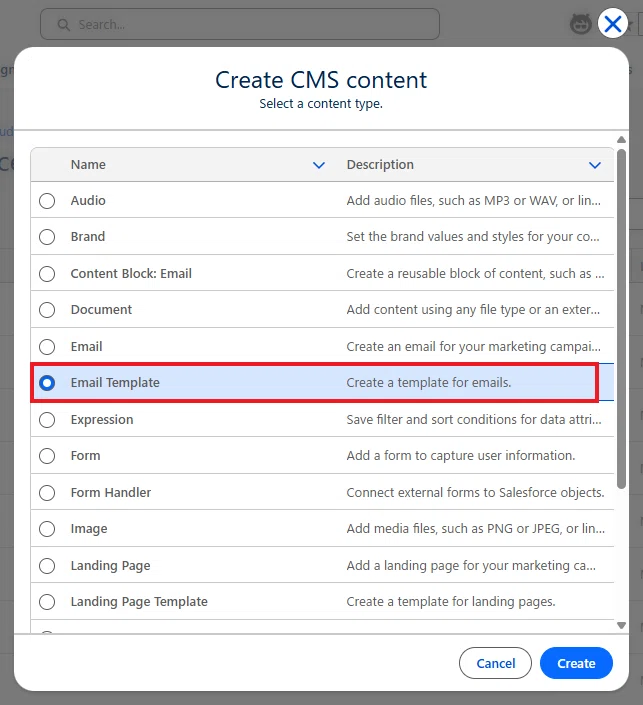Click the Astro mascot icon
Viewport: 643px width, 705px height.
pos(581,24)
